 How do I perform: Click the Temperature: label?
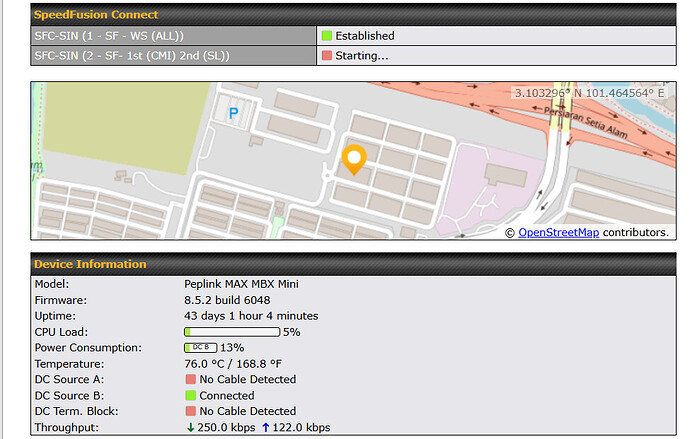click(70, 364)
